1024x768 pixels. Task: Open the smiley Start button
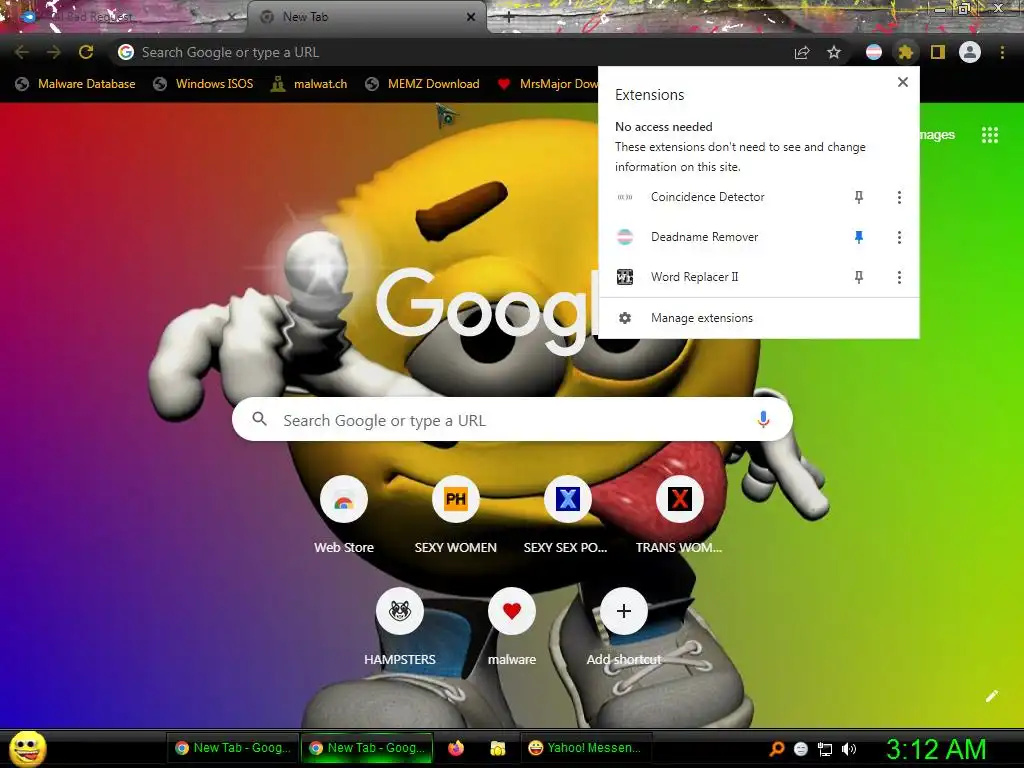pos(27,748)
